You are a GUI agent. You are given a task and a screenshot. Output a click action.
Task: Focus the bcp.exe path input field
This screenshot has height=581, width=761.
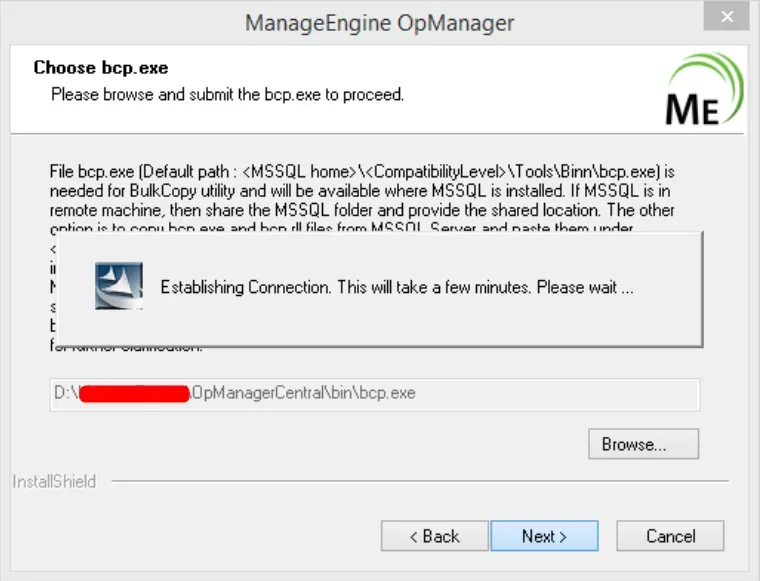tap(375, 394)
